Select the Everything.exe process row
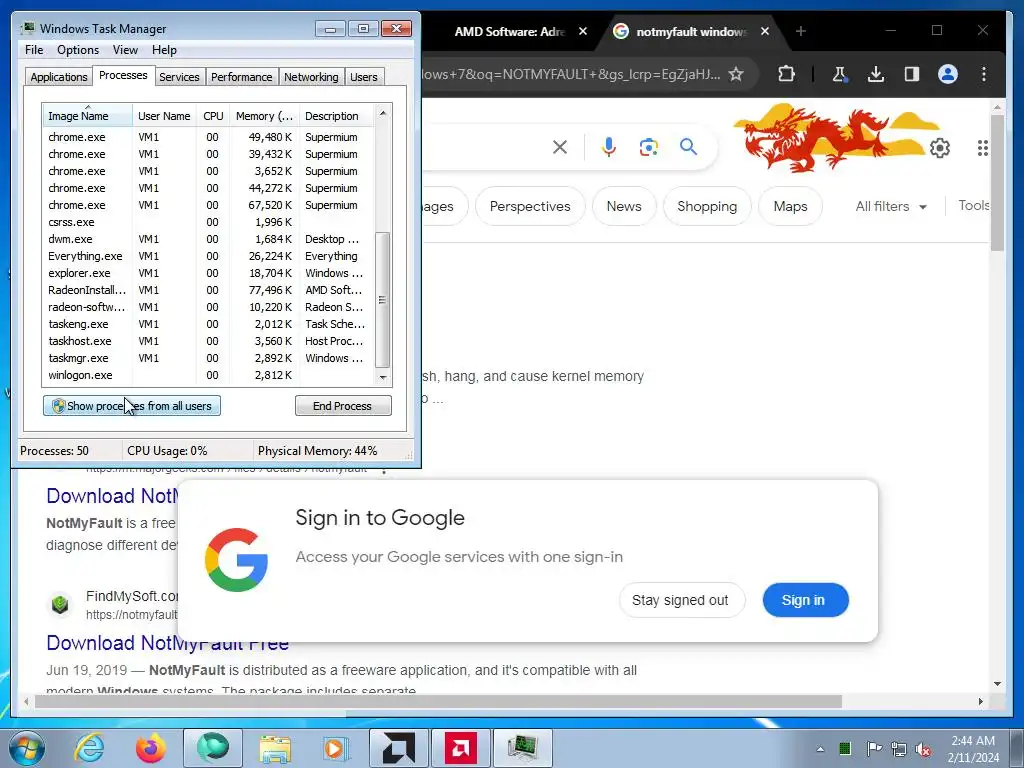The width and height of the screenshot is (1024, 768). pos(208,256)
